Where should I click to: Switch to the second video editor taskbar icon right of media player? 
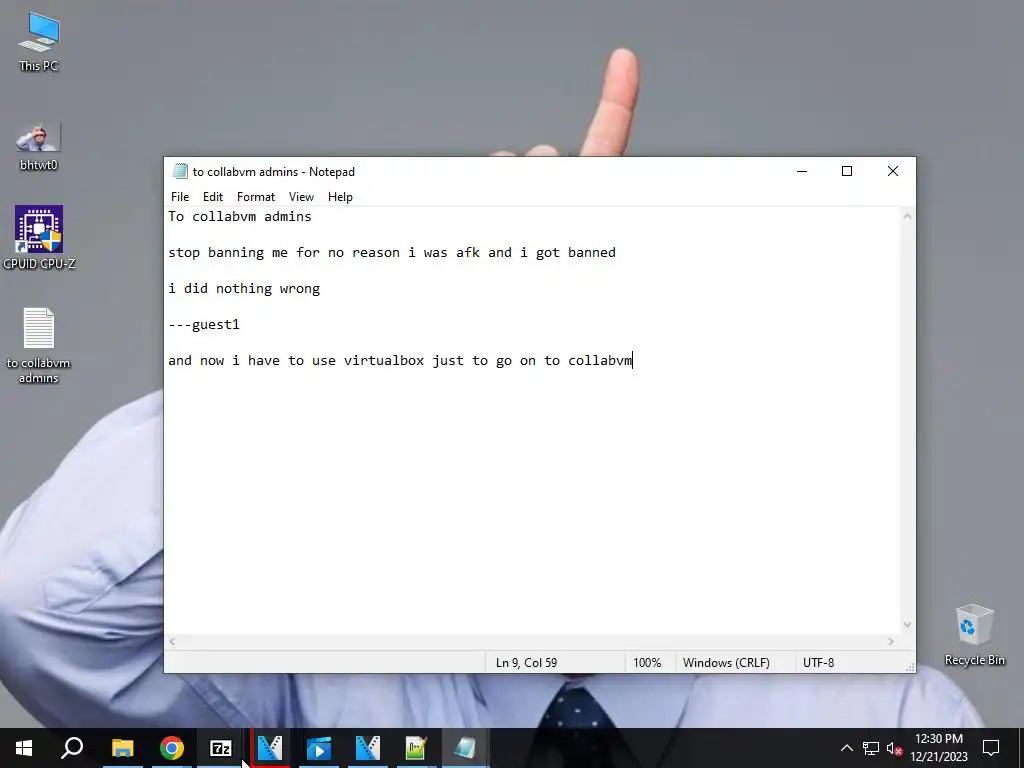[368, 748]
